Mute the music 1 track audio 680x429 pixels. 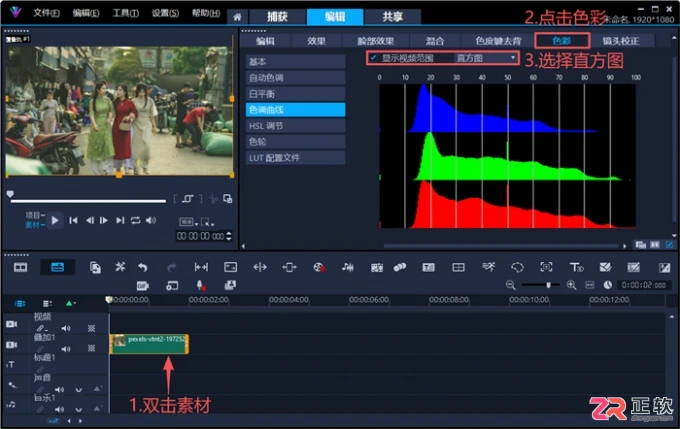click(59, 409)
